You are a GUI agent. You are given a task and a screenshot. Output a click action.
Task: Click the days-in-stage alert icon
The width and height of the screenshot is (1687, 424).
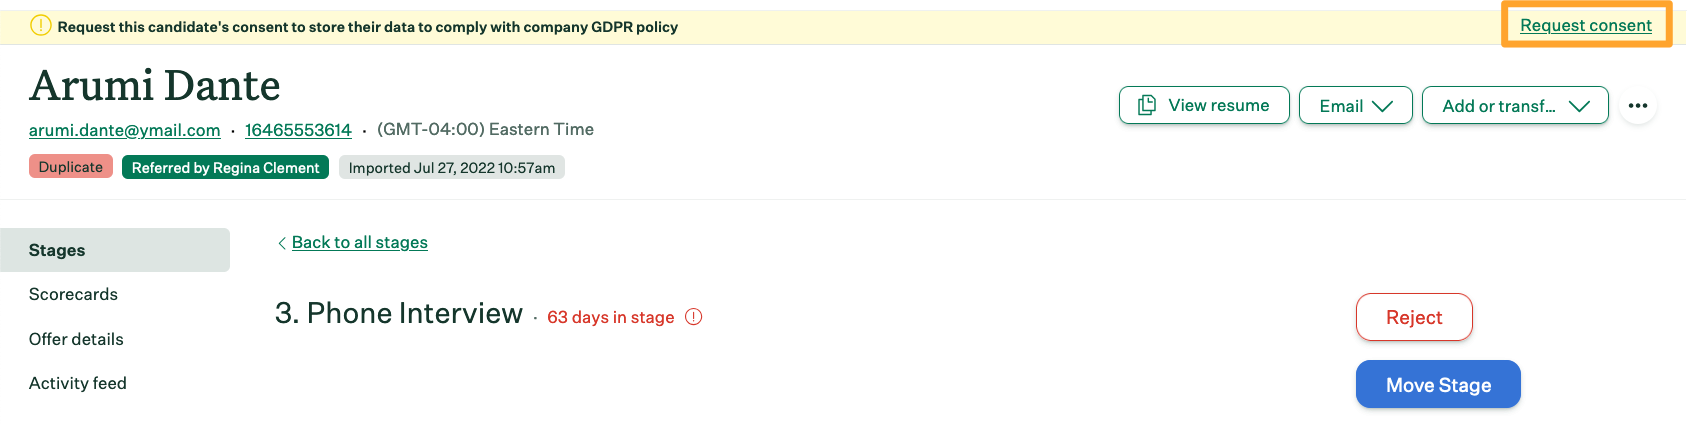coord(694,317)
